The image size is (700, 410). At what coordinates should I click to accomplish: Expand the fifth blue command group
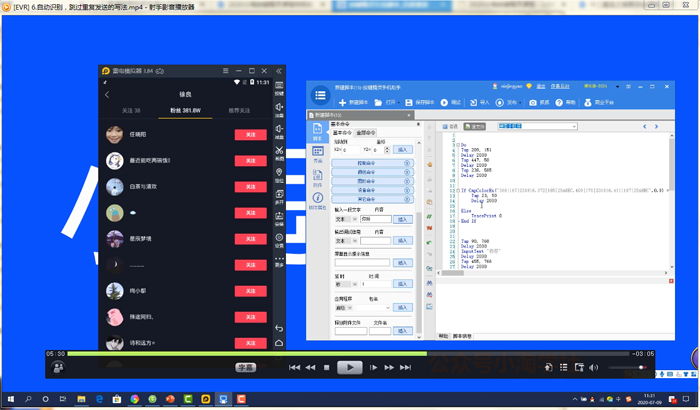[372, 199]
